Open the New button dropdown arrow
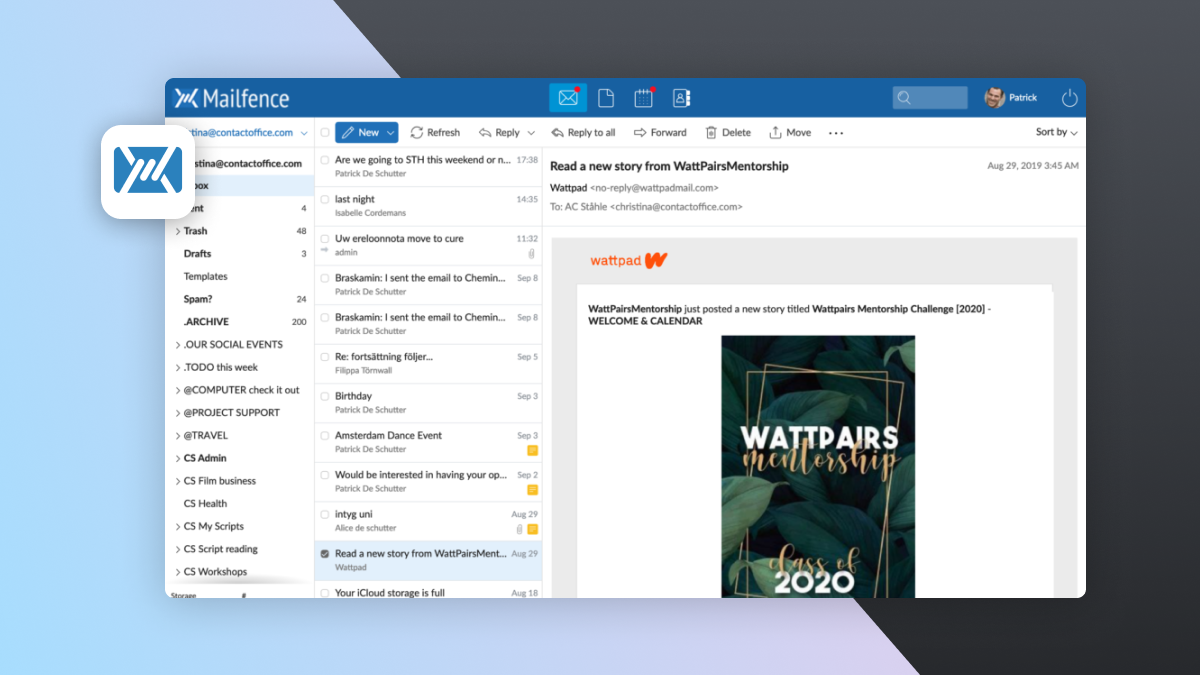This screenshot has height=675, width=1200. click(x=391, y=132)
